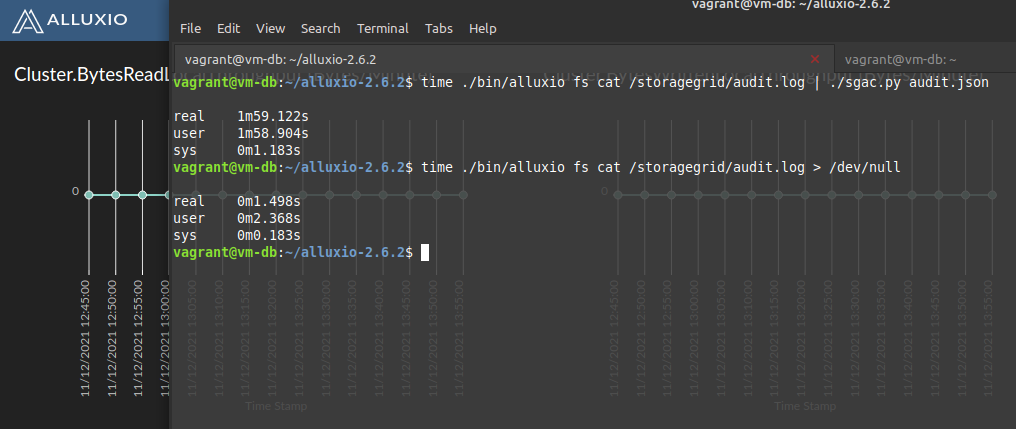
Task: Click the chart data point at 12:50:00
Action: click(115, 195)
